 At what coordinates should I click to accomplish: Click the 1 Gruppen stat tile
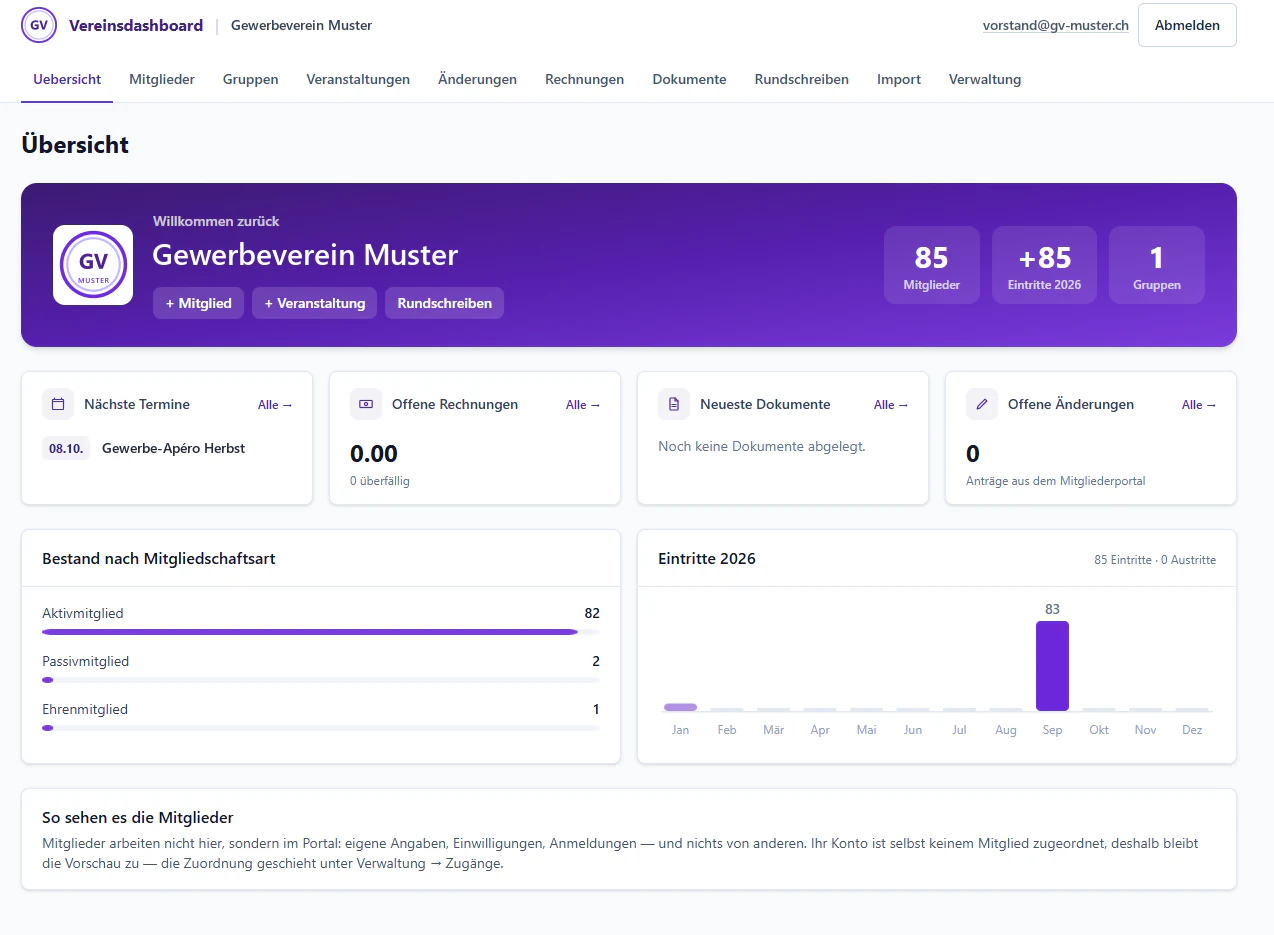[1157, 265]
